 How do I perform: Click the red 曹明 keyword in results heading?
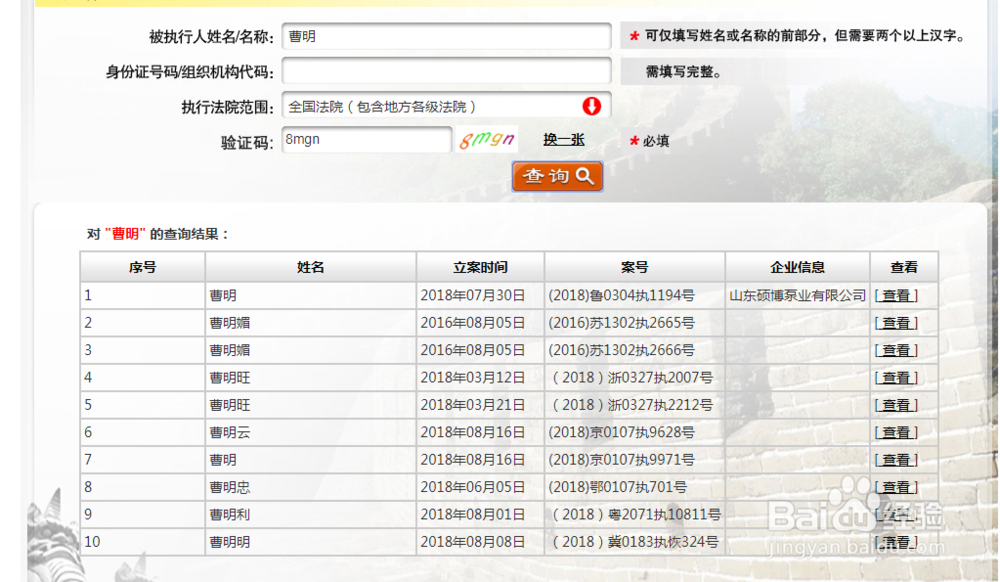[x=126, y=234]
